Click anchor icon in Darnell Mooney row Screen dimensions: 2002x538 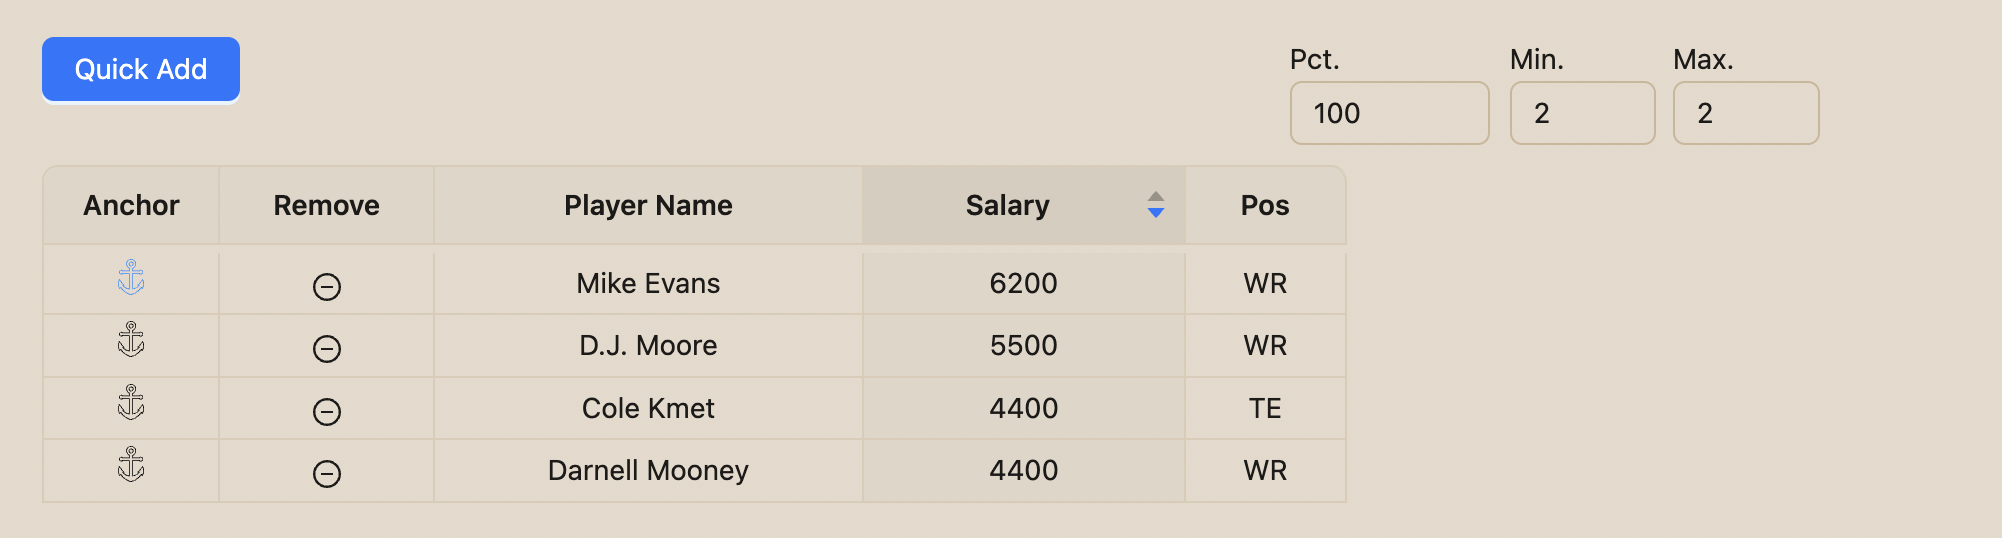tap(131, 465)
